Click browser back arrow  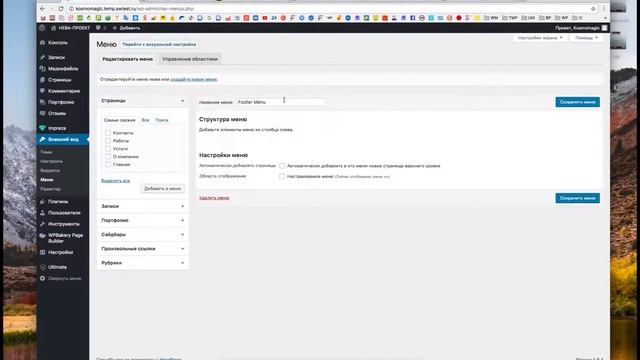43,9
